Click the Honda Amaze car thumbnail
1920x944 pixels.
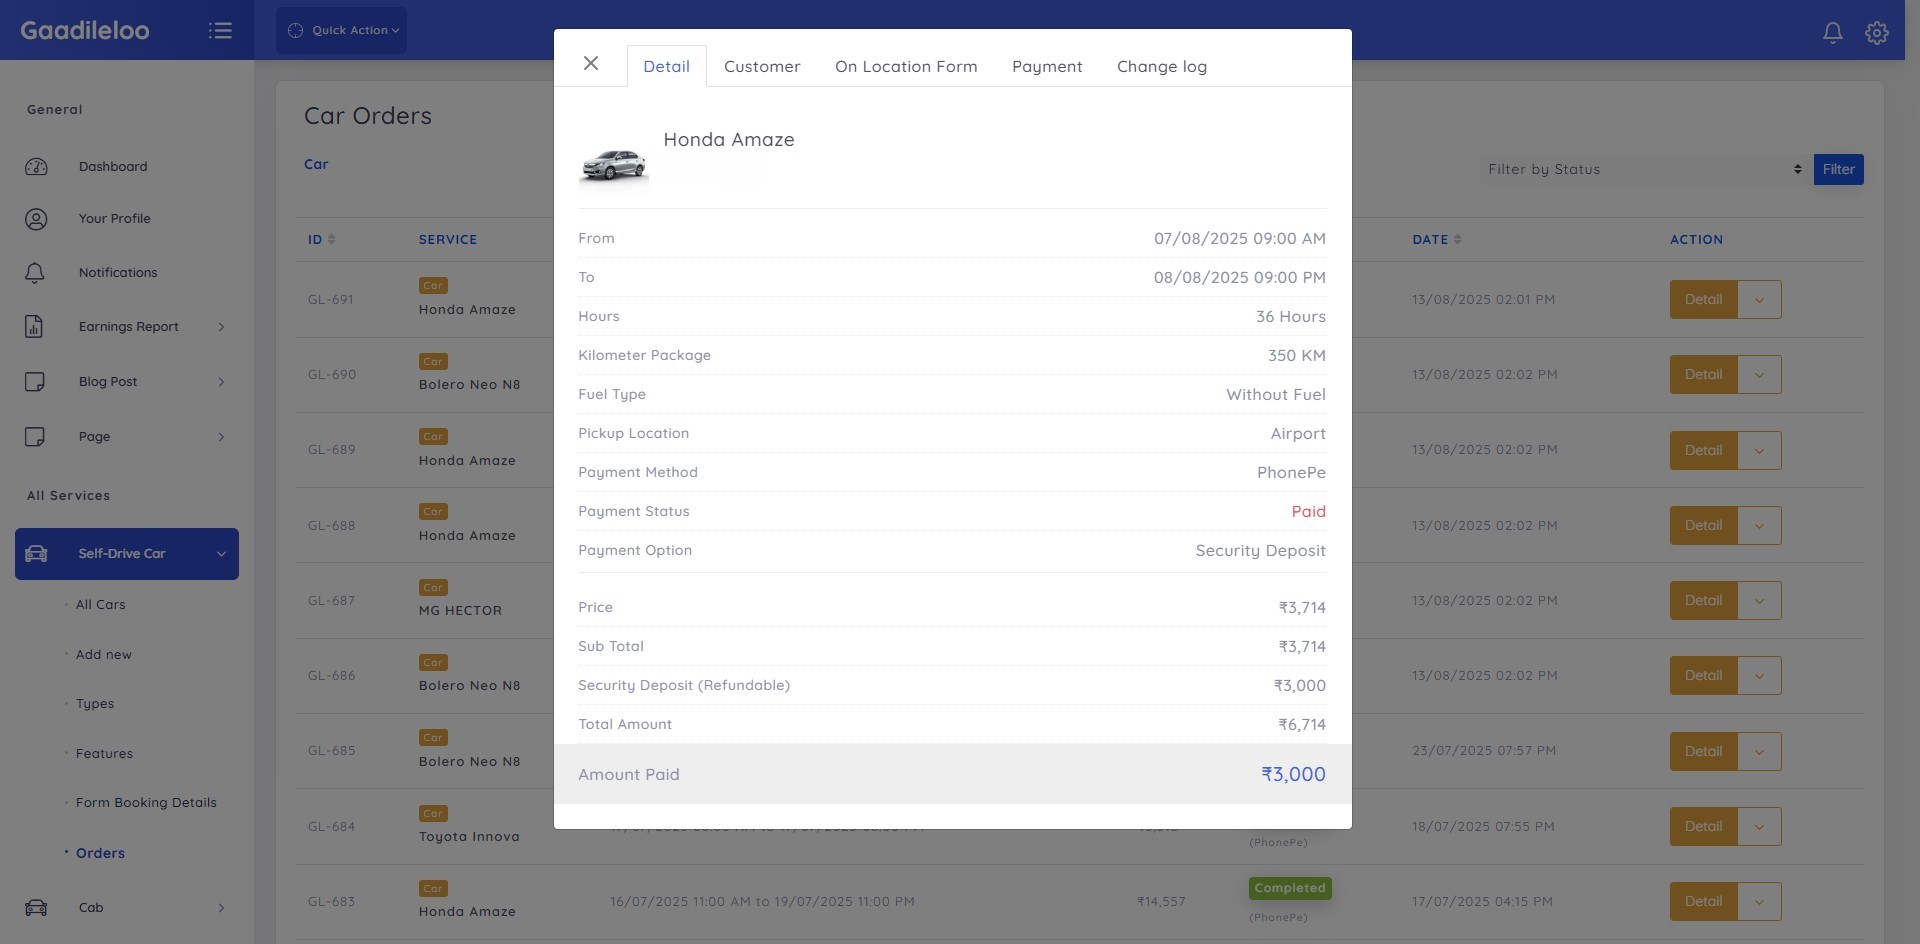coord(614,165)
